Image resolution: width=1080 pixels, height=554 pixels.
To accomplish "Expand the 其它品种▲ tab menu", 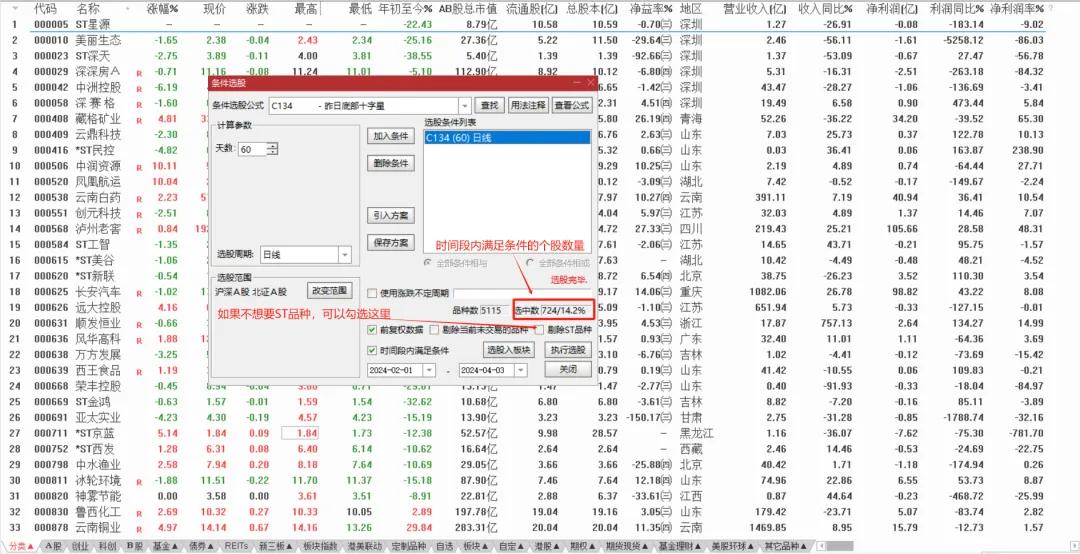I will point(785,546).
